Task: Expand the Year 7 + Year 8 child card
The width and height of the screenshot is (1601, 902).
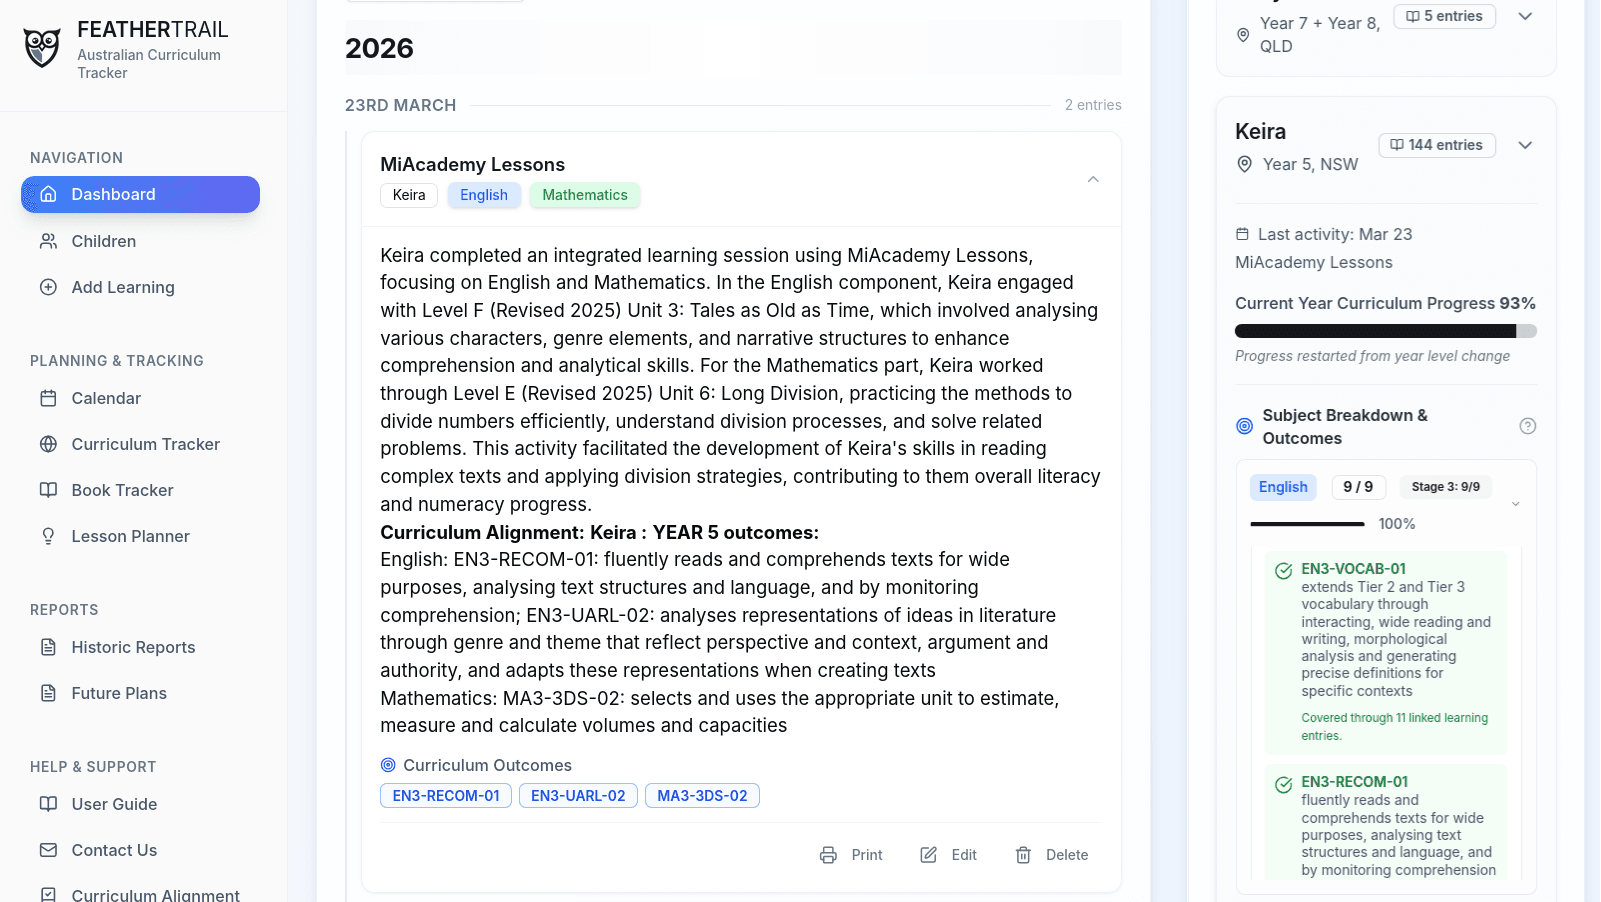Action: [x=1525, y=16]
